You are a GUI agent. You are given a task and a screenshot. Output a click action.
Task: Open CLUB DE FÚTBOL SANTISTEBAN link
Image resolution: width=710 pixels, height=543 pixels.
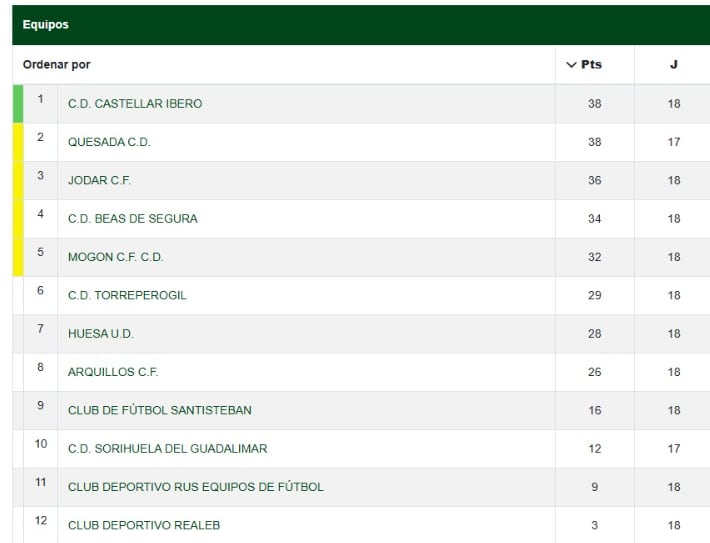click(160, 411)
